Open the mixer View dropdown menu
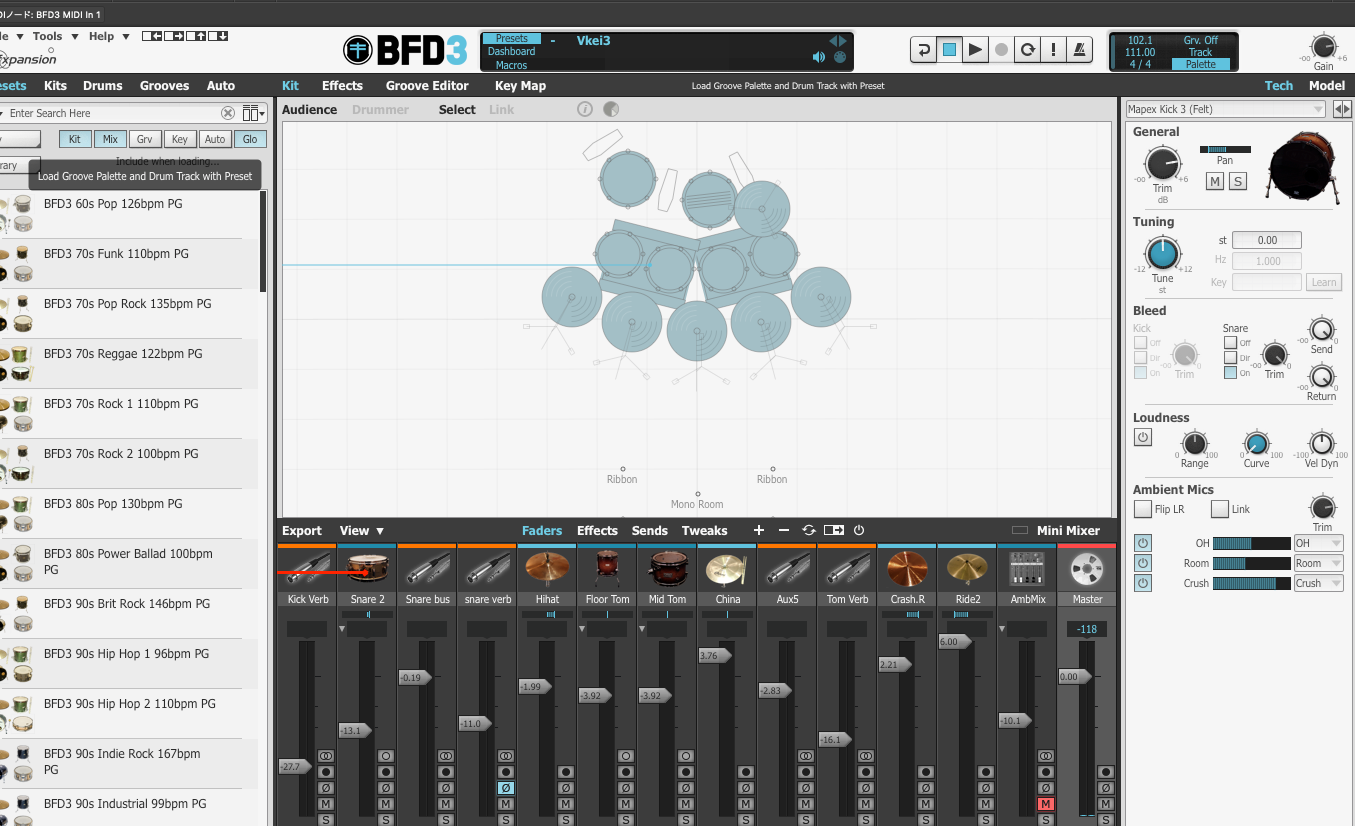 point(362,531)
